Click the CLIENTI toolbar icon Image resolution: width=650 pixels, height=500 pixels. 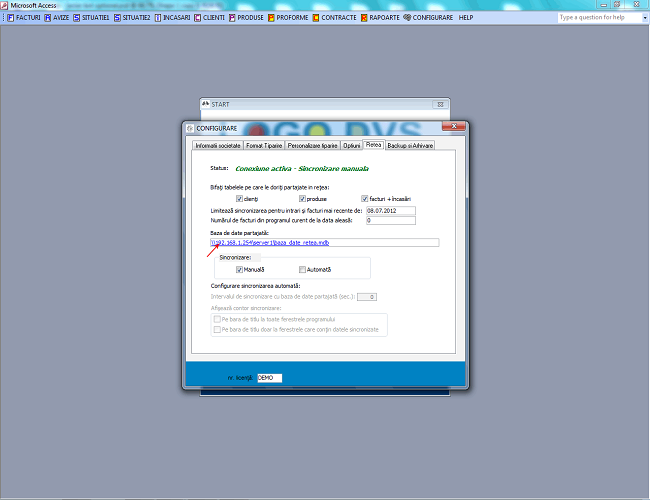coord(198,17)
